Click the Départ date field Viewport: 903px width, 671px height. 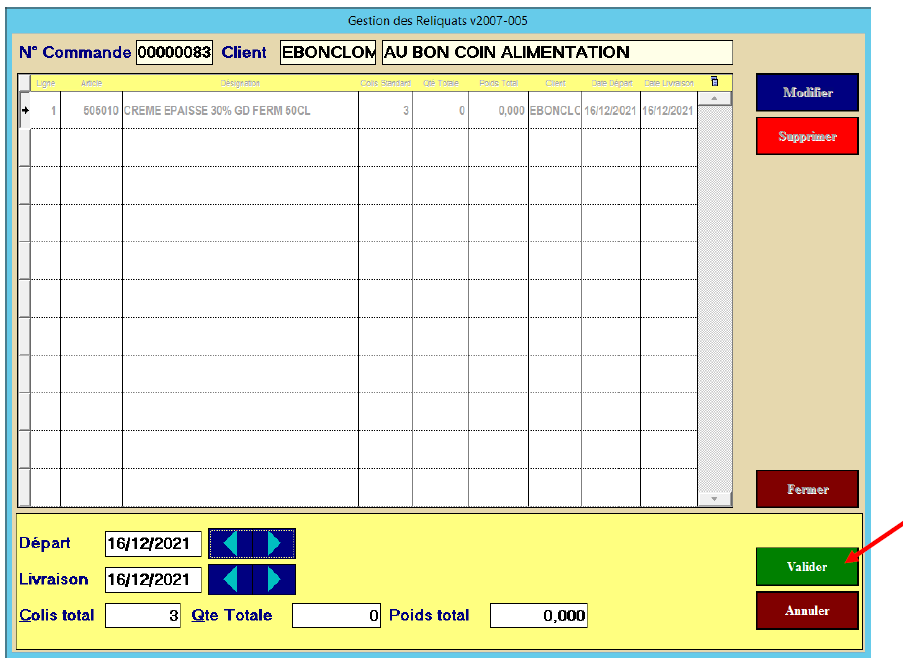pos(153,544)
